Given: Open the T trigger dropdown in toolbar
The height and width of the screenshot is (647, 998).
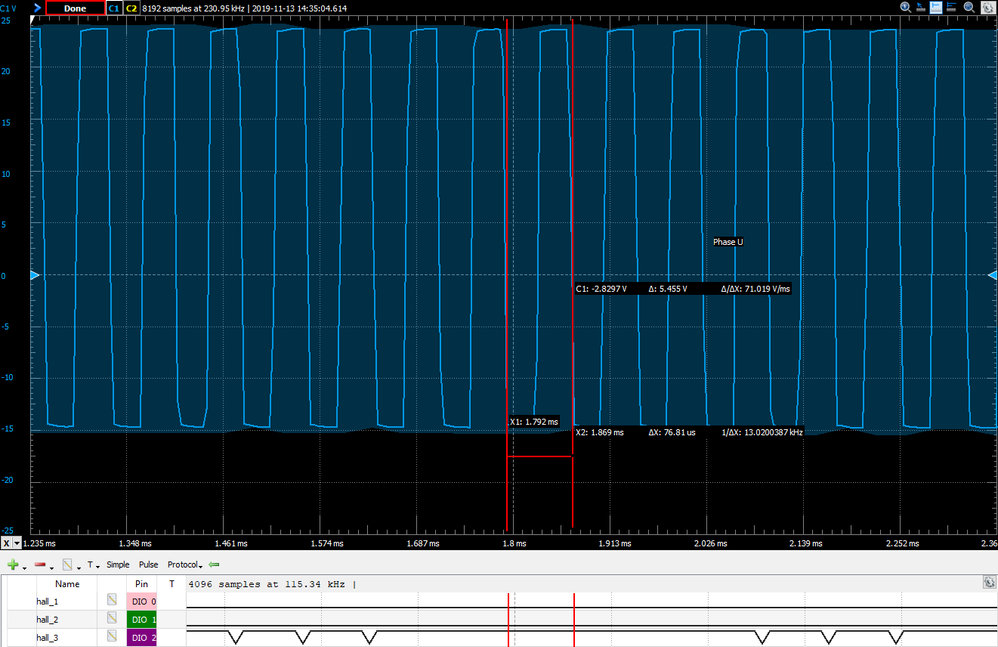Looking at the screenshot, I should click(93, 564).
